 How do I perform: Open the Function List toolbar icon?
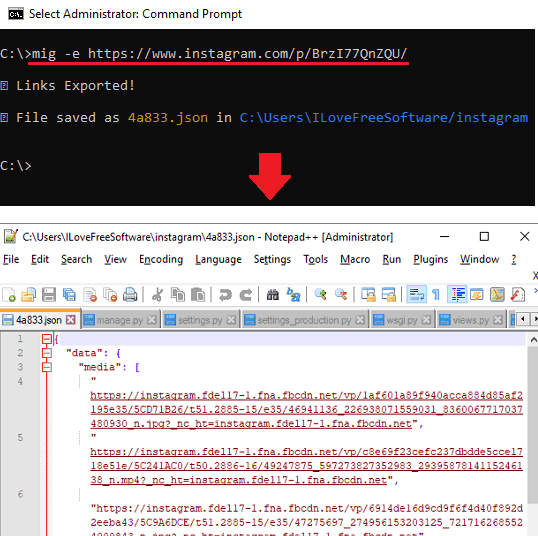(x=518, y=295)
